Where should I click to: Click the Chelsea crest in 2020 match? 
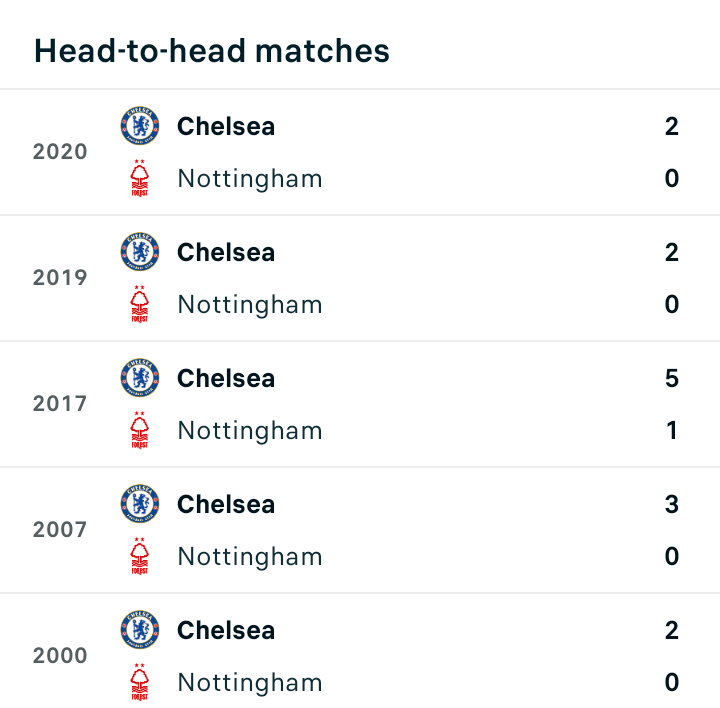140,126
